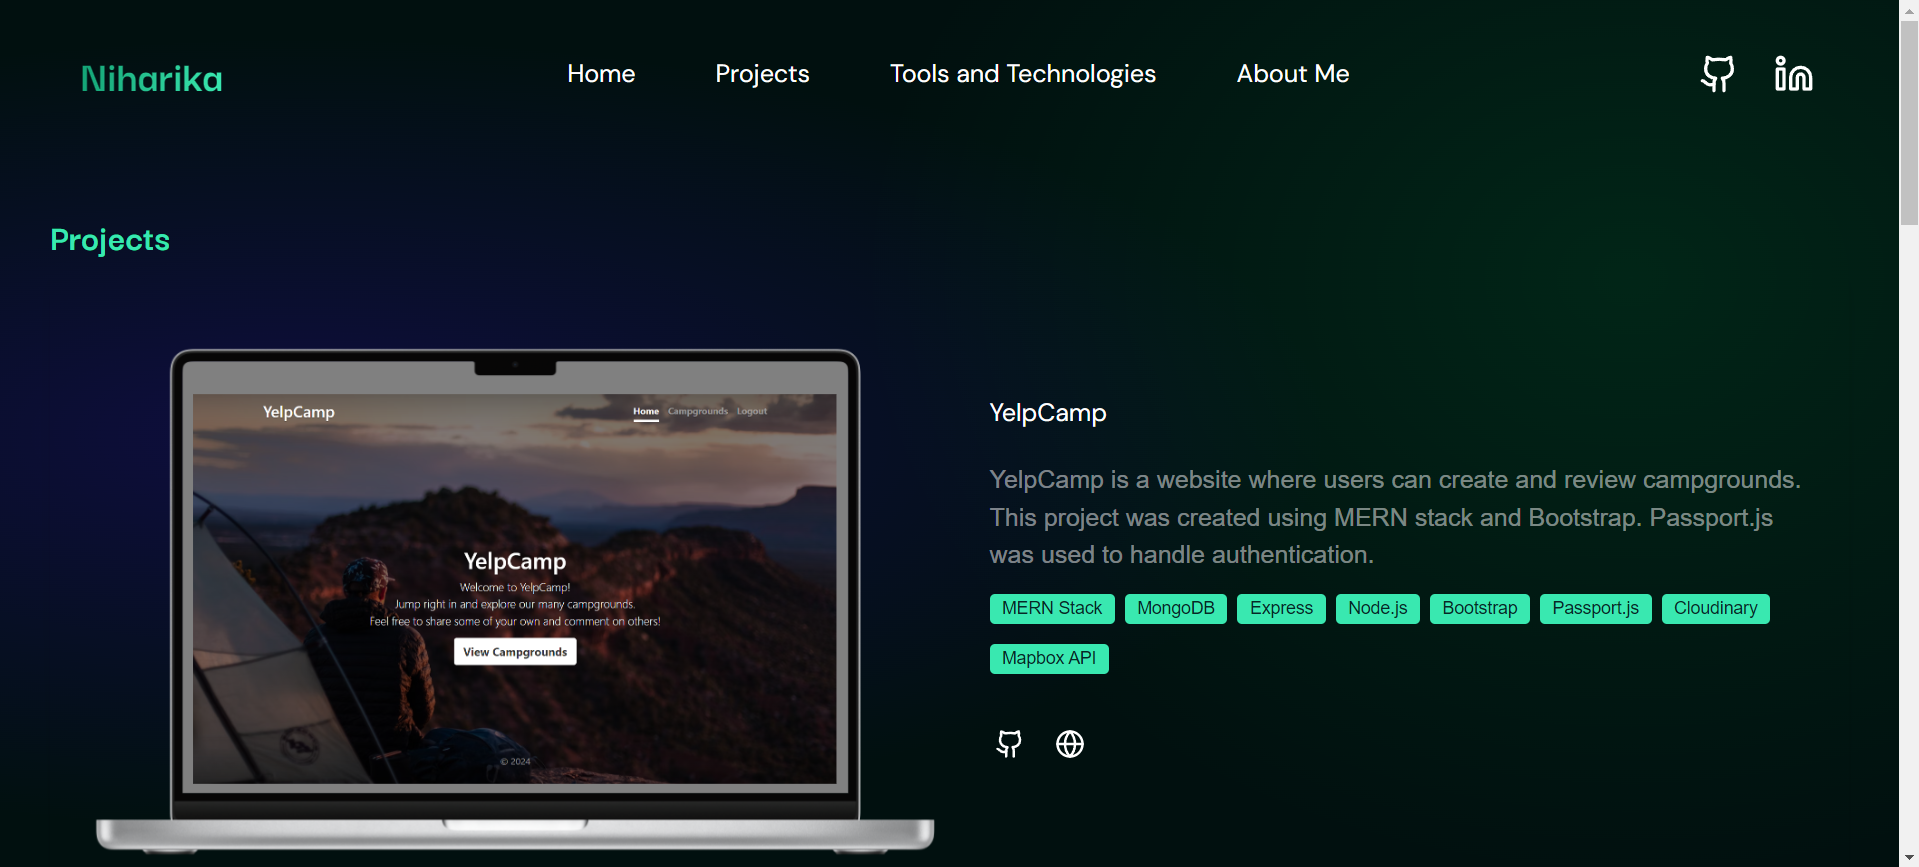
Task: Click the YelpCamp project title
Action: click(x=1048, y=413)
